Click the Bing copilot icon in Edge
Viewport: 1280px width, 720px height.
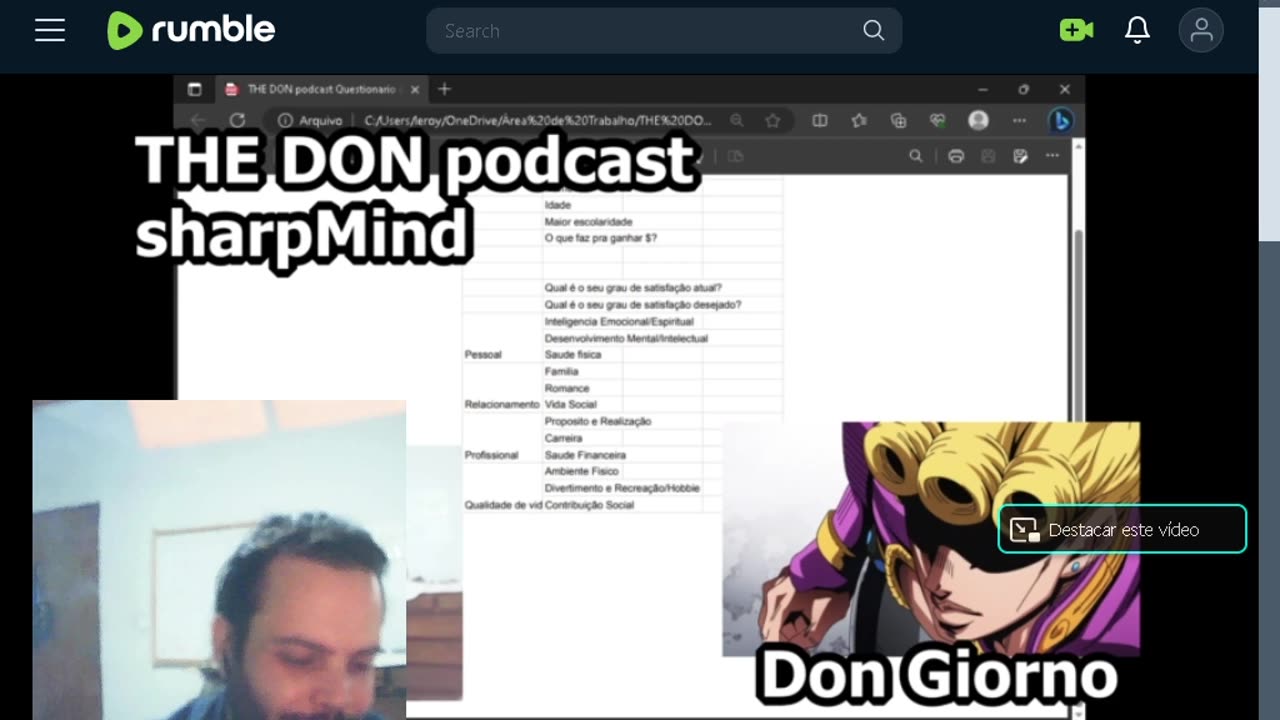point(1061,120)
